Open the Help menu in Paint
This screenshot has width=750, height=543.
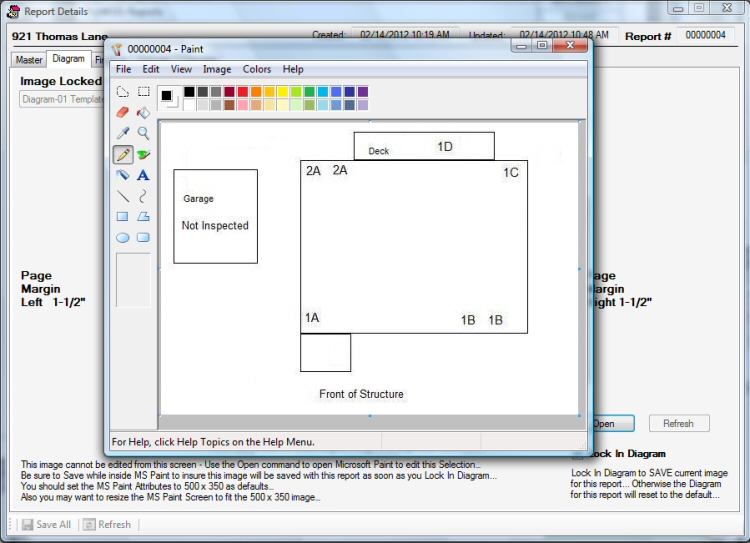[x=293, y=69]
